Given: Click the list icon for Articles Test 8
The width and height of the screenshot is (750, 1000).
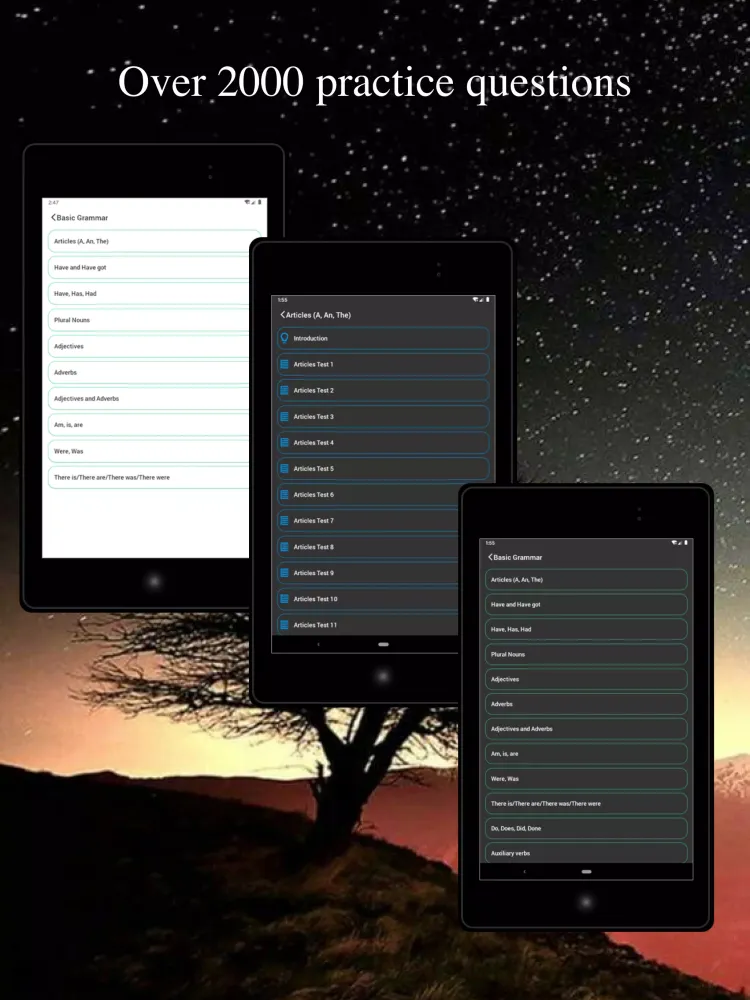Looking at the screenshot, I should click(284, 547).
